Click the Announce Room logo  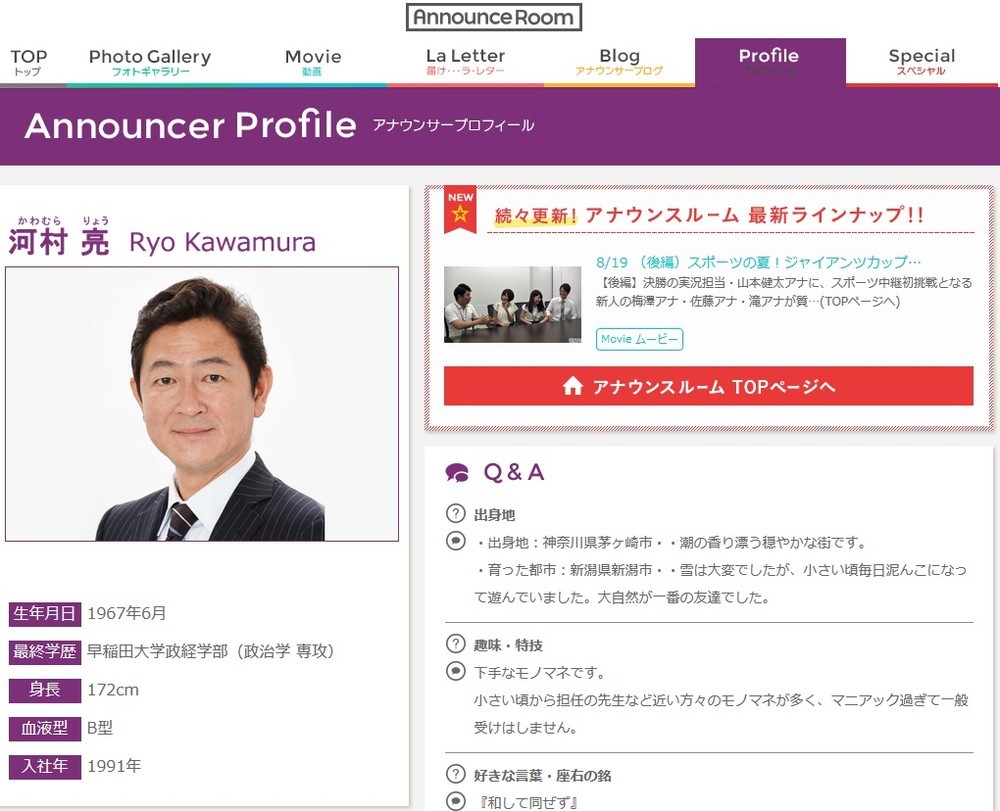click(x=494, y=17)
